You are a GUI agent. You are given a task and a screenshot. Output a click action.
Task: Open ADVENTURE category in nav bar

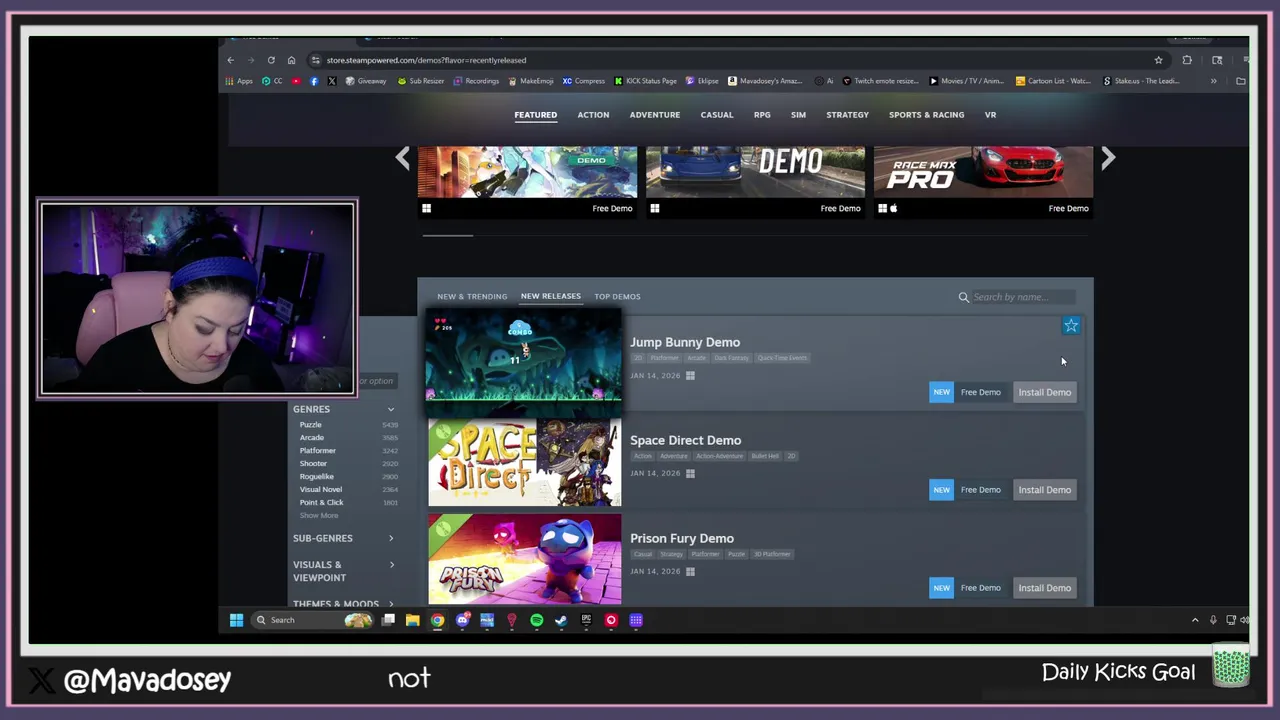(x=654, y=115)
